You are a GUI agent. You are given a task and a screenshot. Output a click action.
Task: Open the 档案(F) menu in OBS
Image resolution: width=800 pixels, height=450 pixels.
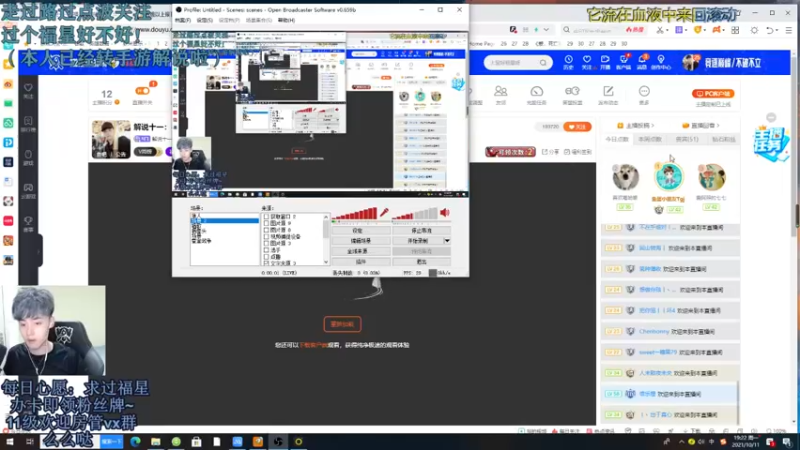click(182, 20)
